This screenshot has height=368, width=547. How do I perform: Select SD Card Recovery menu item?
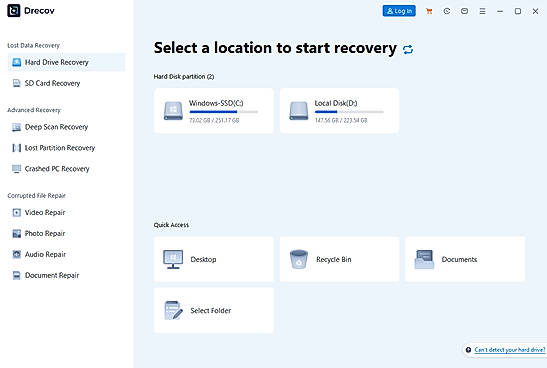[66, 83]
